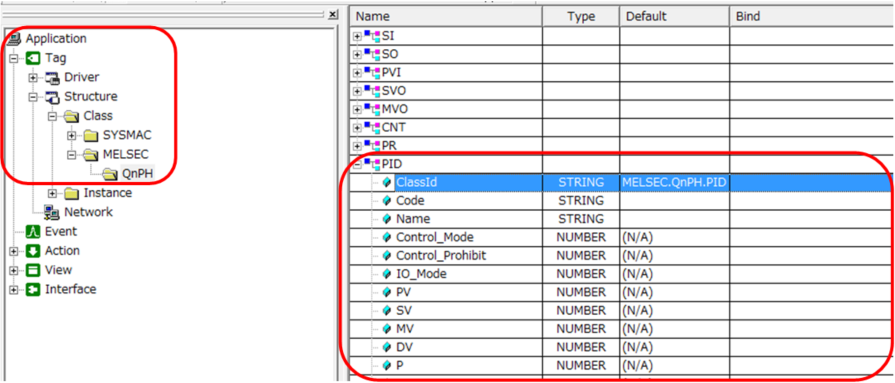Click the Default column header
Image resolution: width=895 pixels, height=383 pixels.
pyautogui.click(x=675, y=17)
